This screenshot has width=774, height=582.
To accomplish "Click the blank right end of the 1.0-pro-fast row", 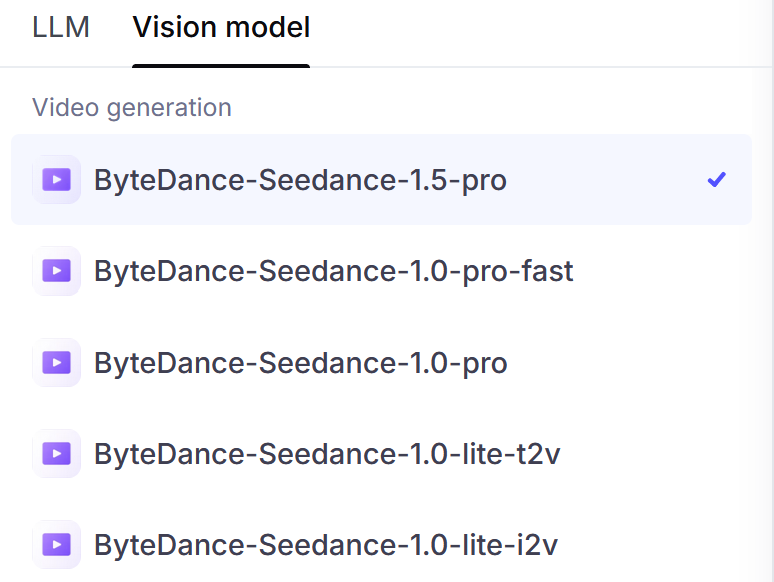I will pos(680,271).
